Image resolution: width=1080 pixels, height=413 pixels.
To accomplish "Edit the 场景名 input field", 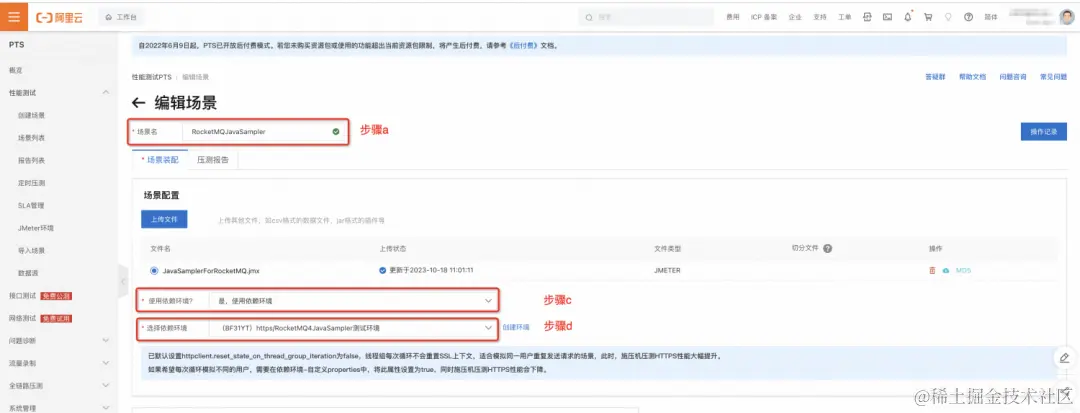I will 264,131.
